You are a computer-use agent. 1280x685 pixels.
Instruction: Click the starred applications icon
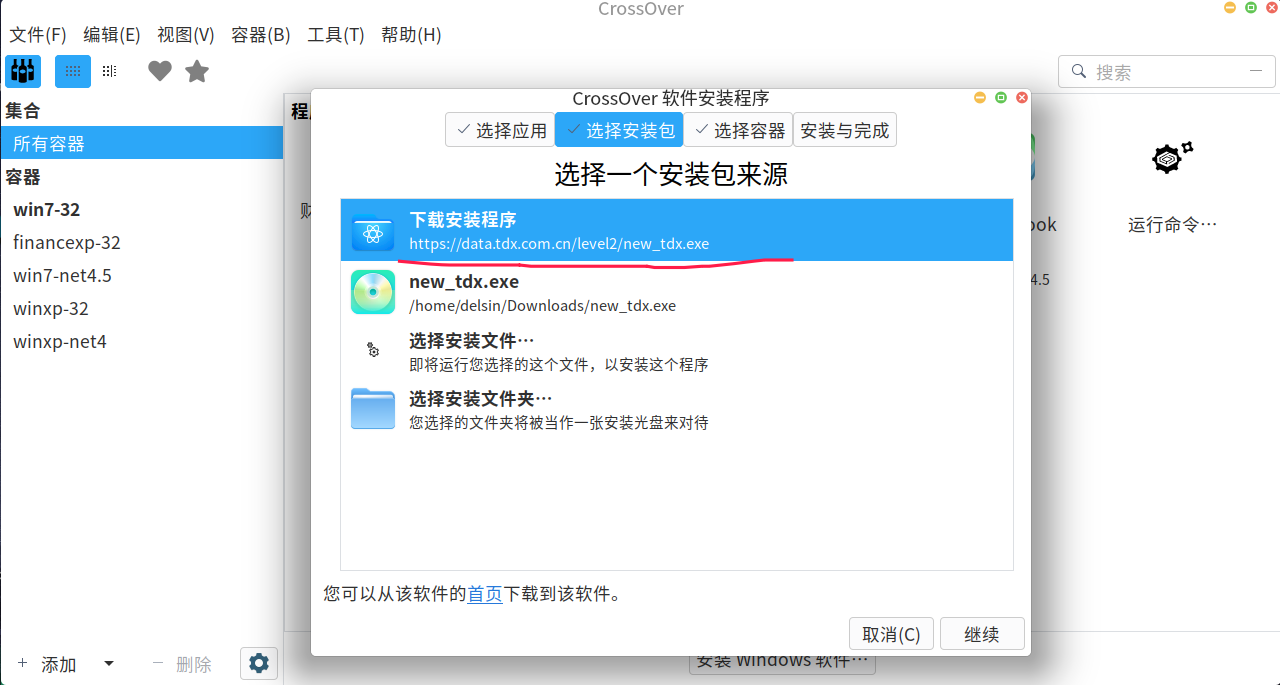(x=196, y=70)
